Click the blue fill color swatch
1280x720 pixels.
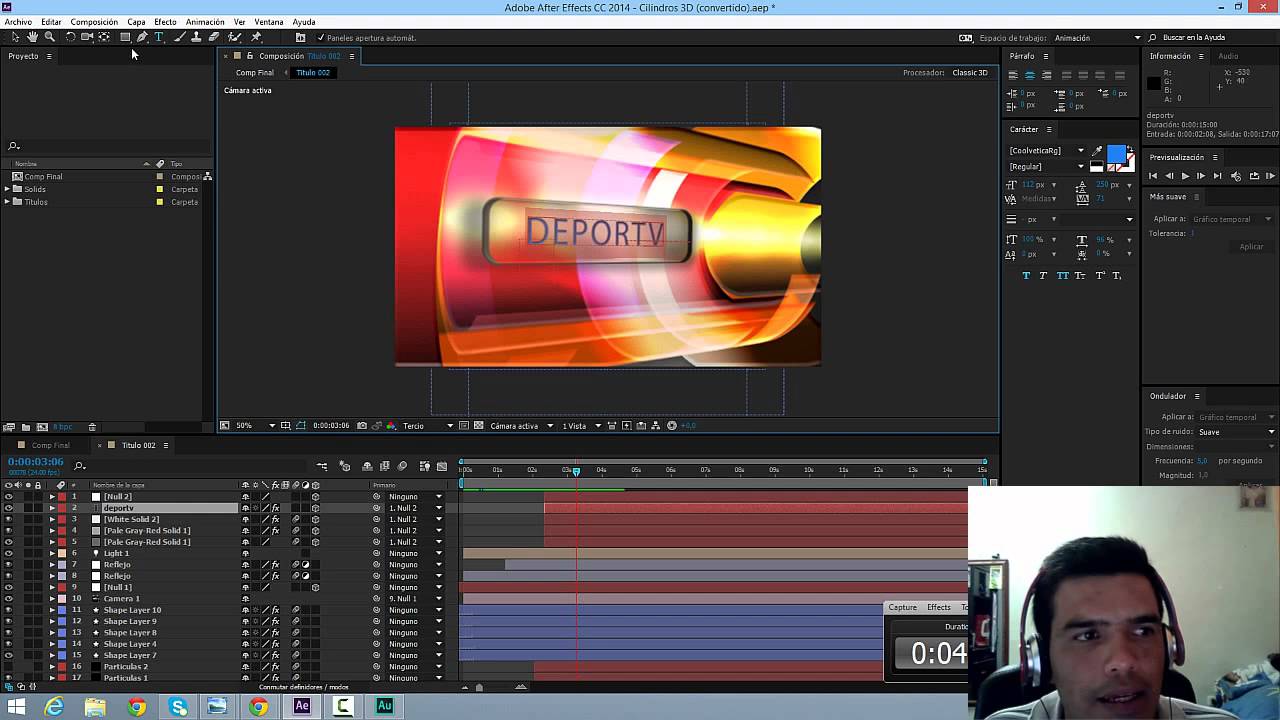(x=1116, y=154)
